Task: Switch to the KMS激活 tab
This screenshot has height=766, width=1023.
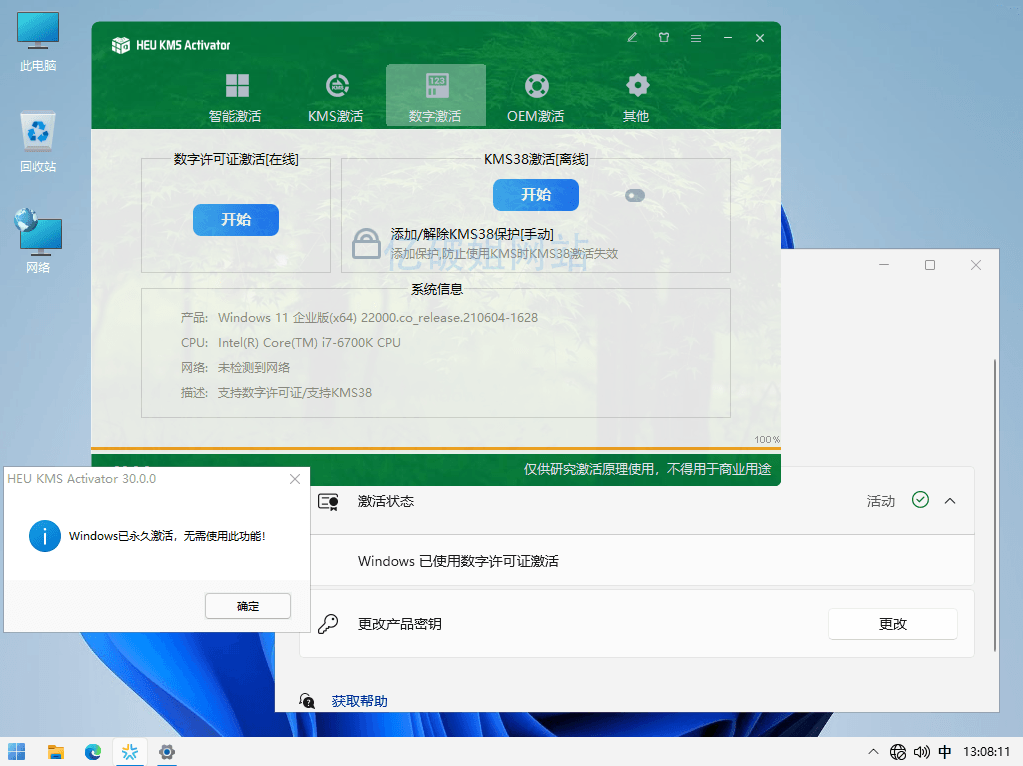Action: click(x=336, y=97)
